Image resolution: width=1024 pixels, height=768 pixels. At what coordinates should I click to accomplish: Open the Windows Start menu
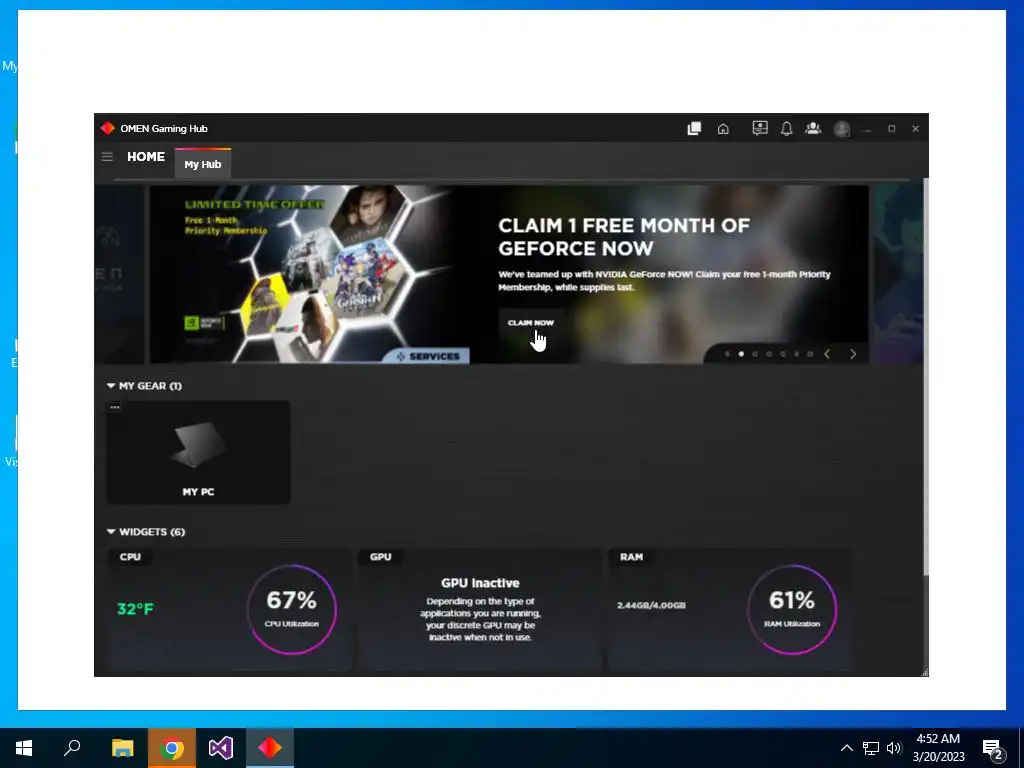pyautogui.click(x=24, y=748)
